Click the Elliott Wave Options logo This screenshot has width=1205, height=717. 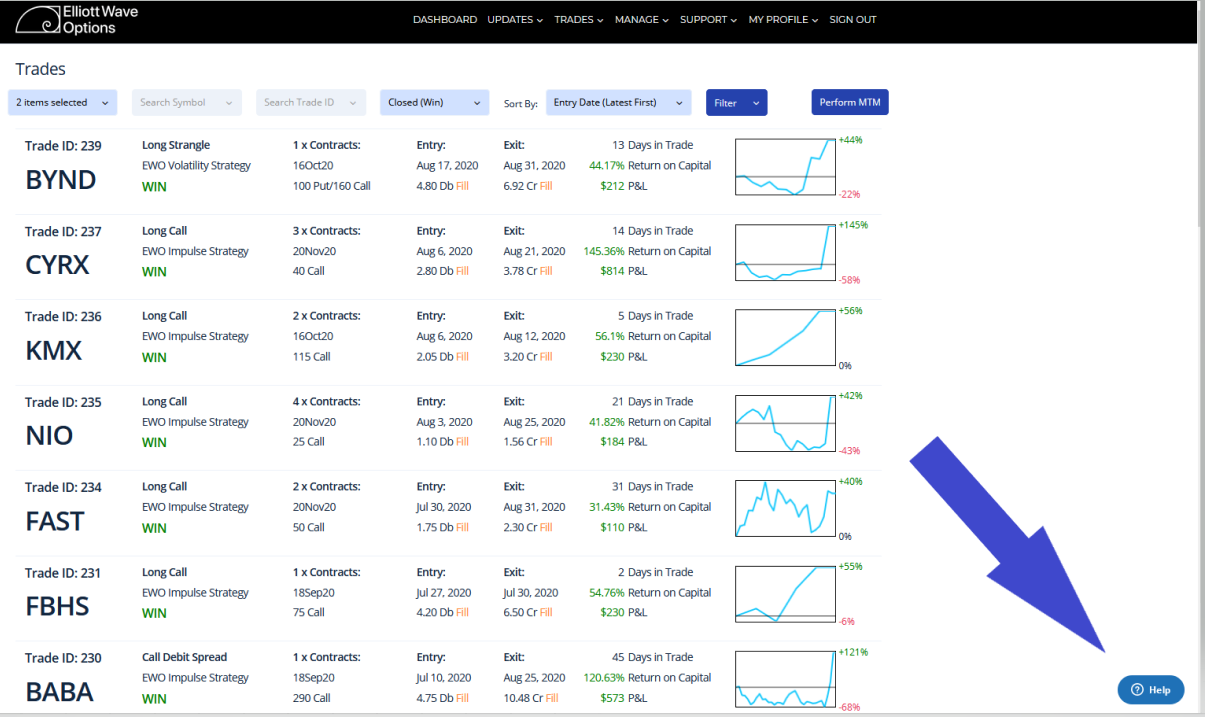click(x=77, y=20)
